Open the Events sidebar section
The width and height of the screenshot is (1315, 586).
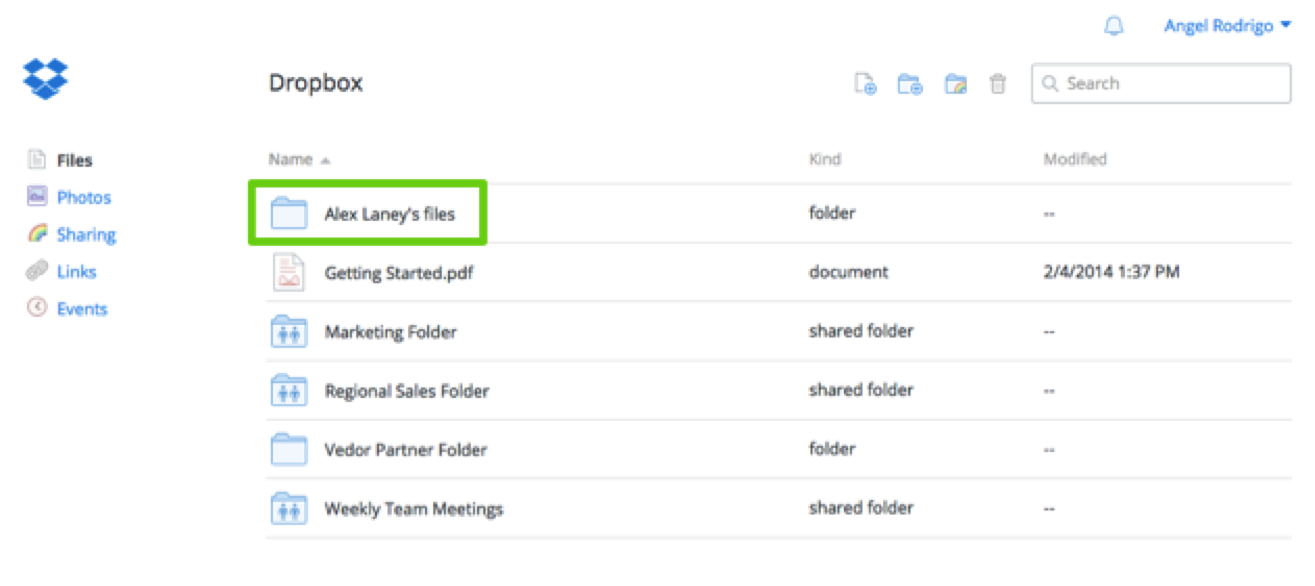tap(81, 309)
